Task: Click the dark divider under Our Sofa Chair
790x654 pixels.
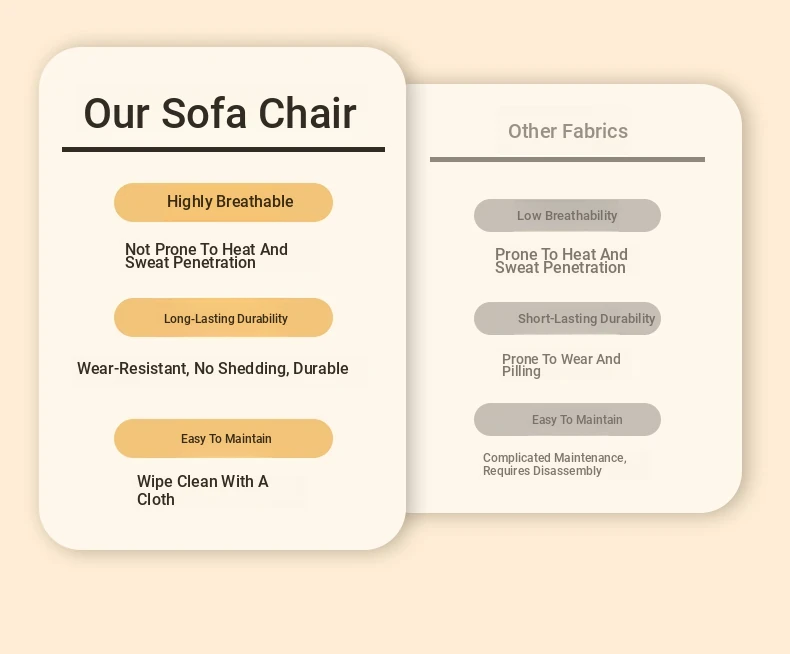Action: coord(223,150)
